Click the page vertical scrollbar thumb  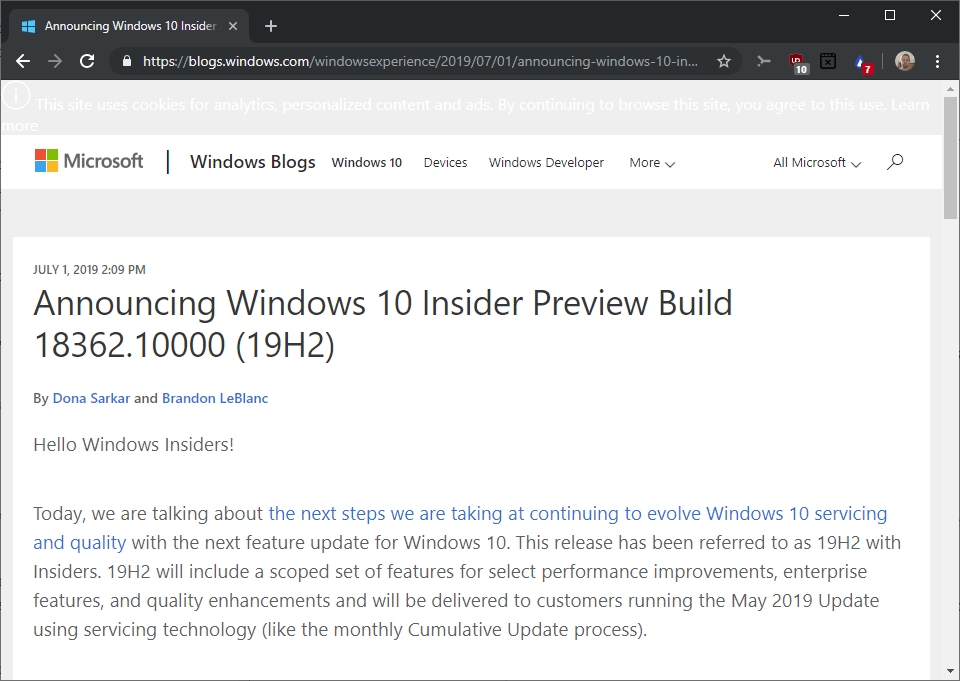950,158
